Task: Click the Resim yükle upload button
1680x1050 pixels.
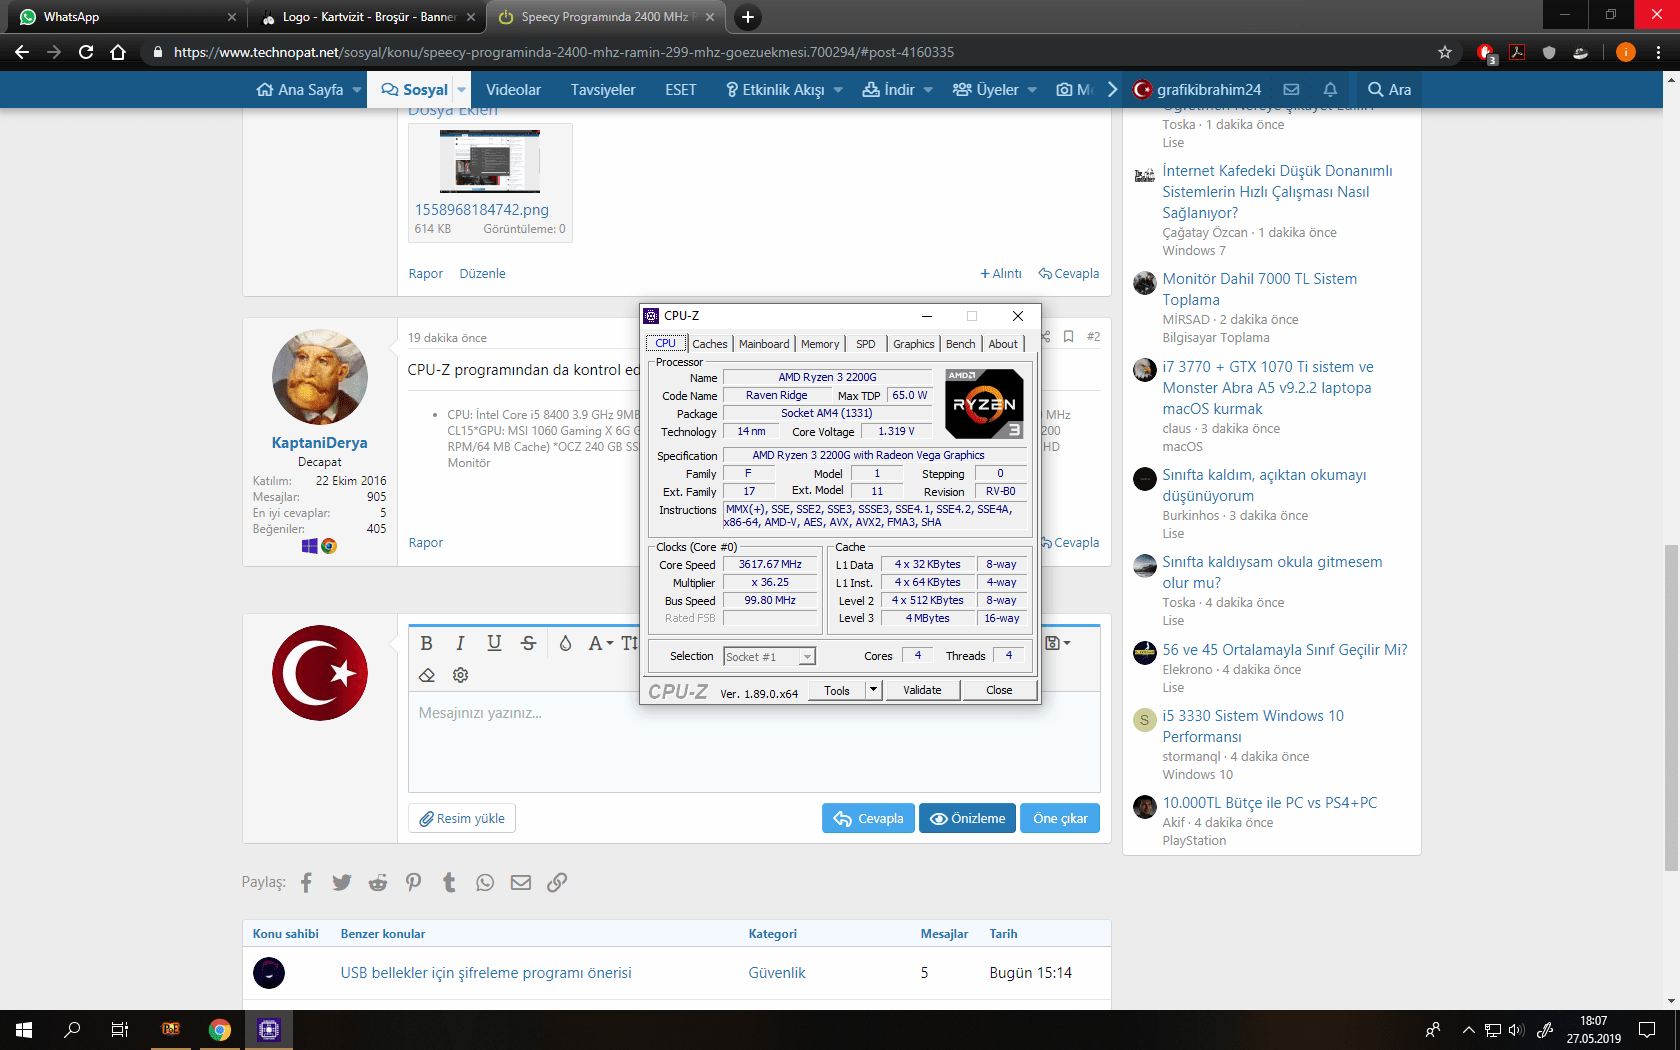Action: click(x=462, y=818)
